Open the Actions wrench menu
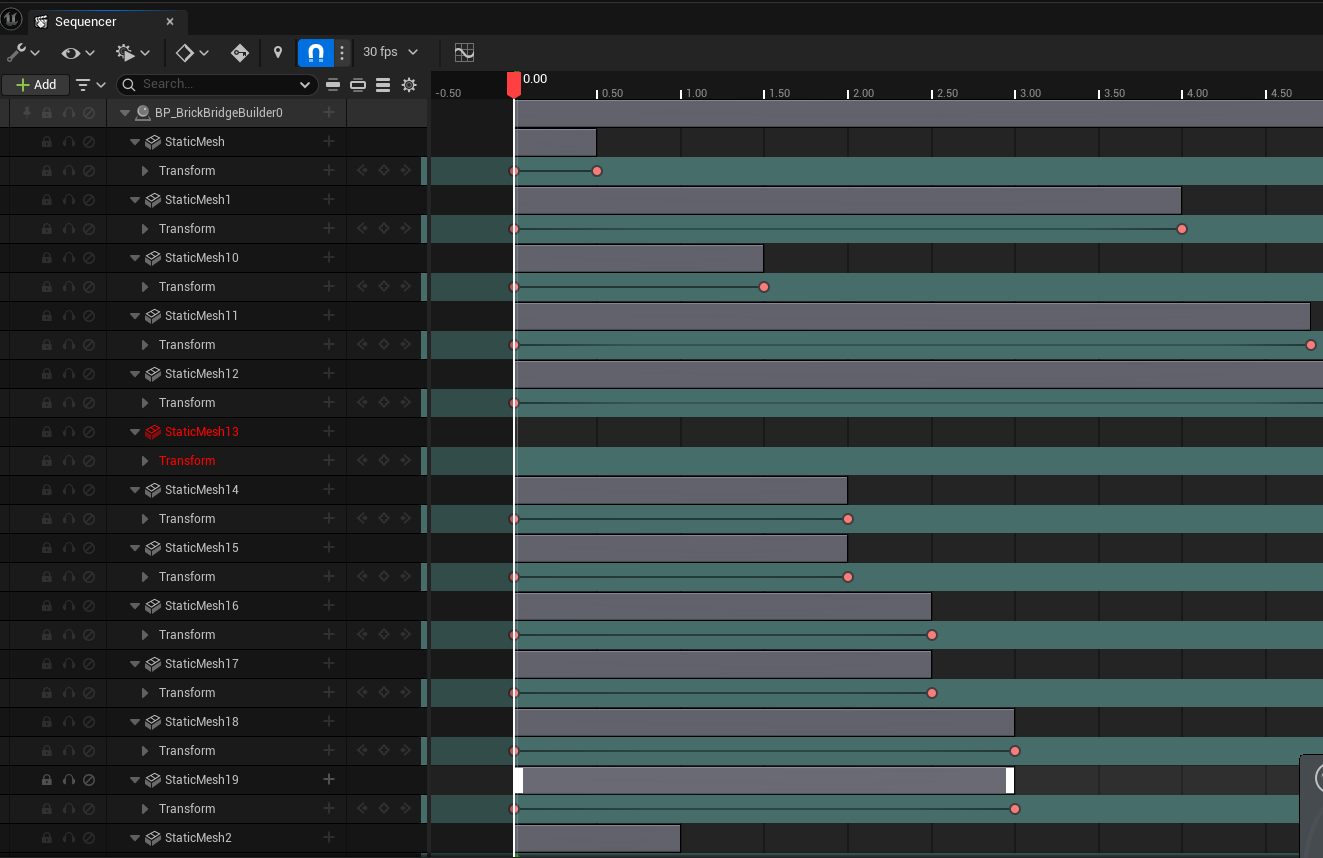Image resolution: width=1323 pixels, height=858 pixels. click(x=23, y=52)
